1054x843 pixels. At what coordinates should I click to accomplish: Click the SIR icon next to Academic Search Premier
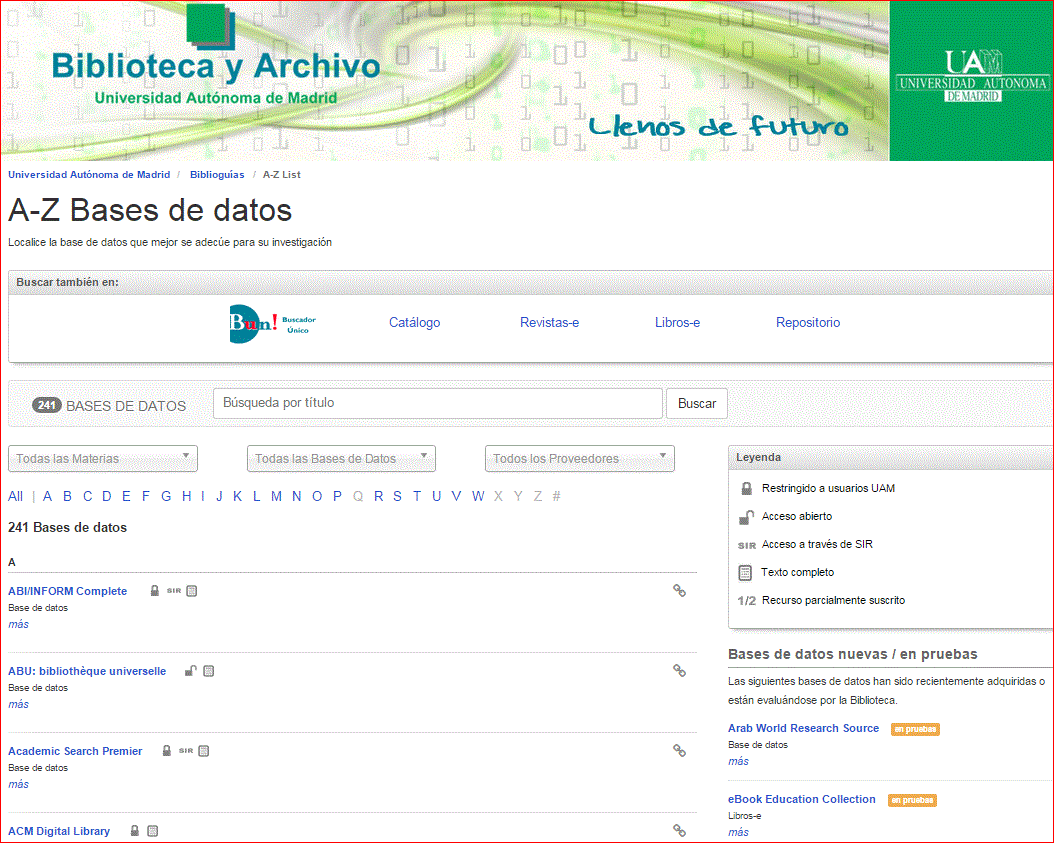(x=186, y=751)
